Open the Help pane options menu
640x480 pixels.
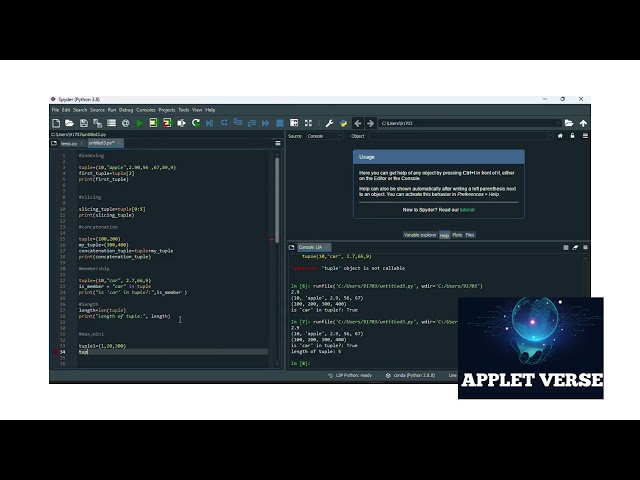click(585, 136)
